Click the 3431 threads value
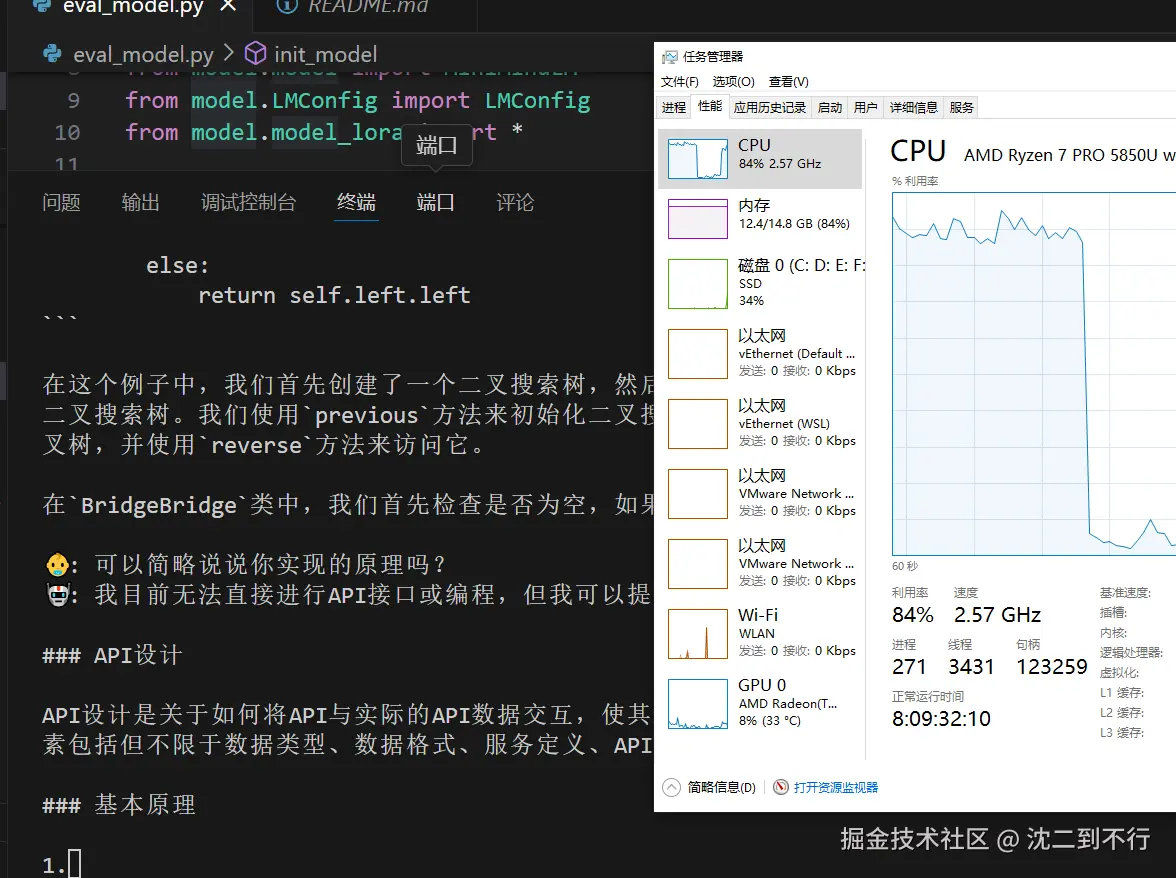The image size is (1176, 878). [x=971, y=667]
